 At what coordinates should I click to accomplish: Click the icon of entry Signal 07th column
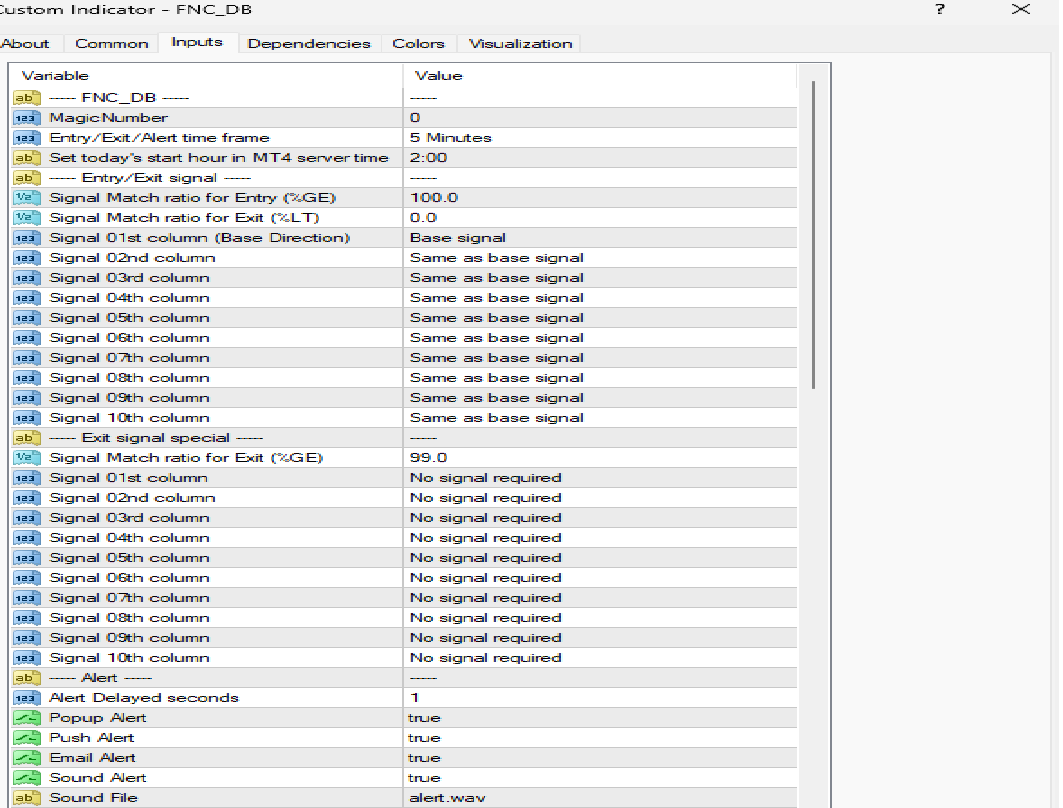[x=26, y=358]
